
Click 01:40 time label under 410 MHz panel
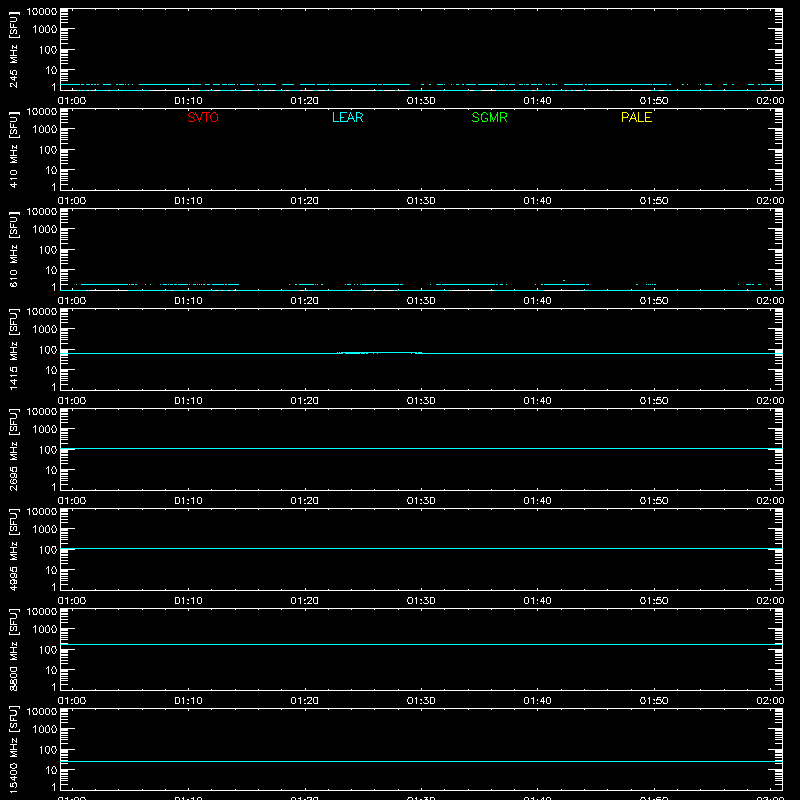coord(537,201)
